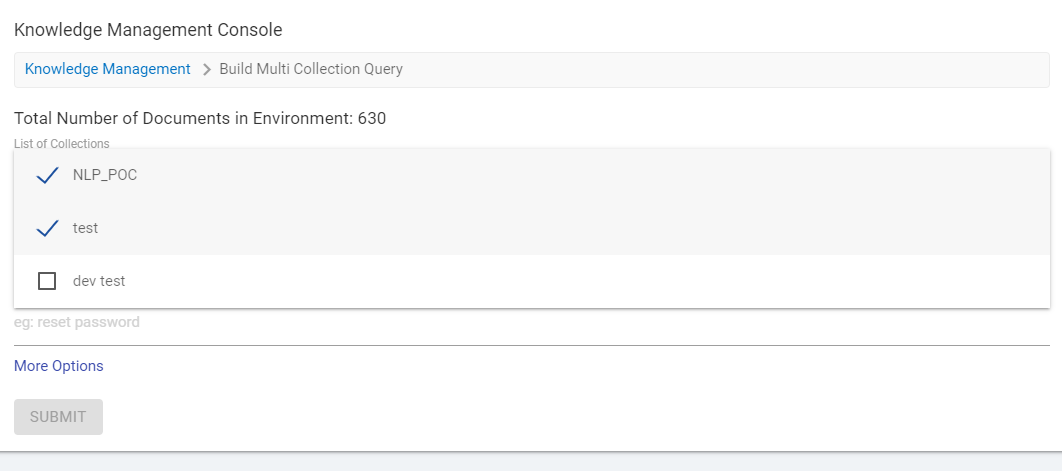
Task: Choose the dev test option label
Action: click(99, 281)
